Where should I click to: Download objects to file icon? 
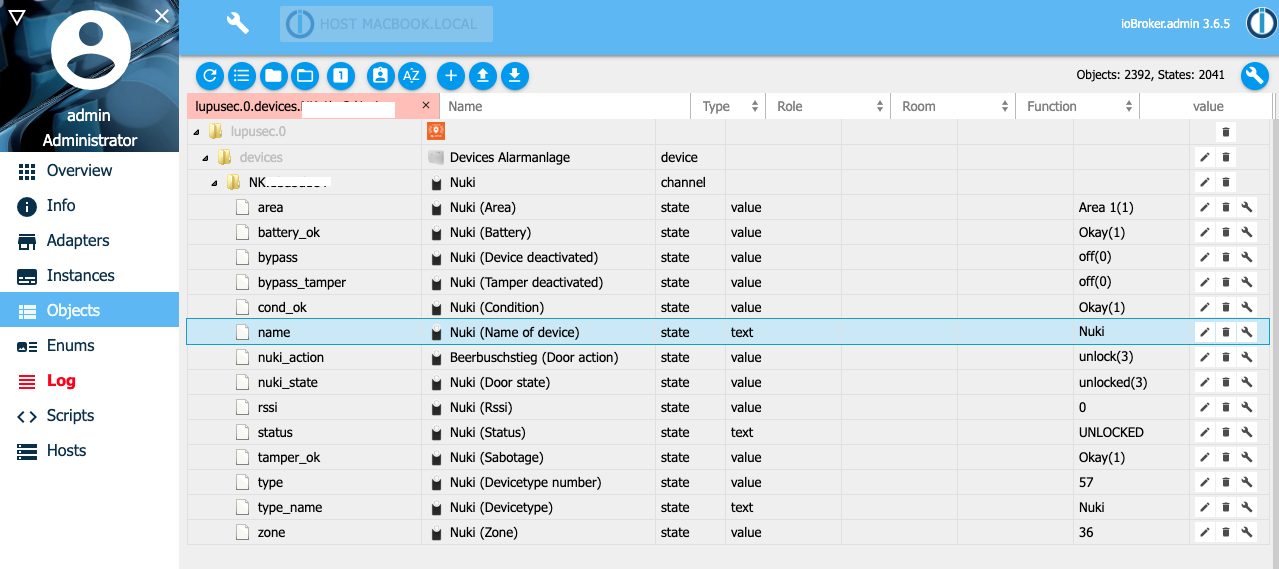(x=514, y=75)
